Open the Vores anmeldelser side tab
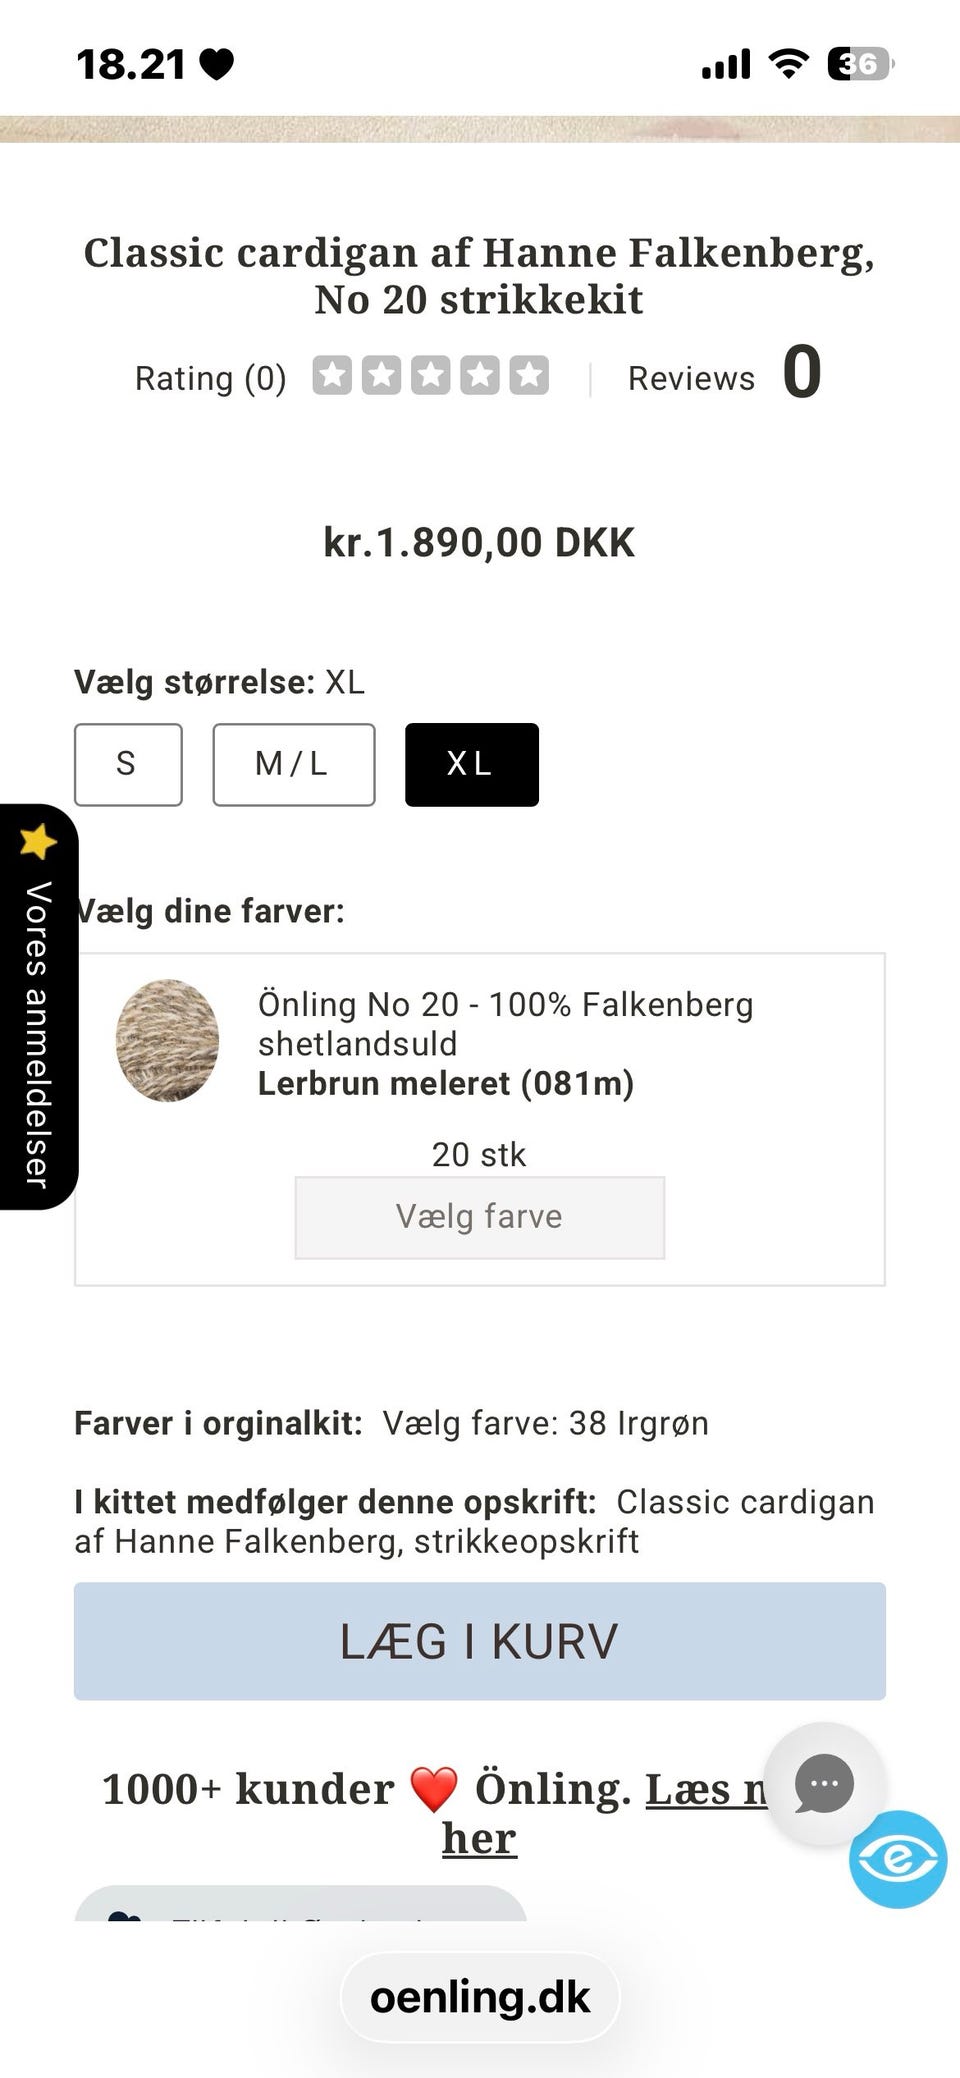 click(39, 1007)
